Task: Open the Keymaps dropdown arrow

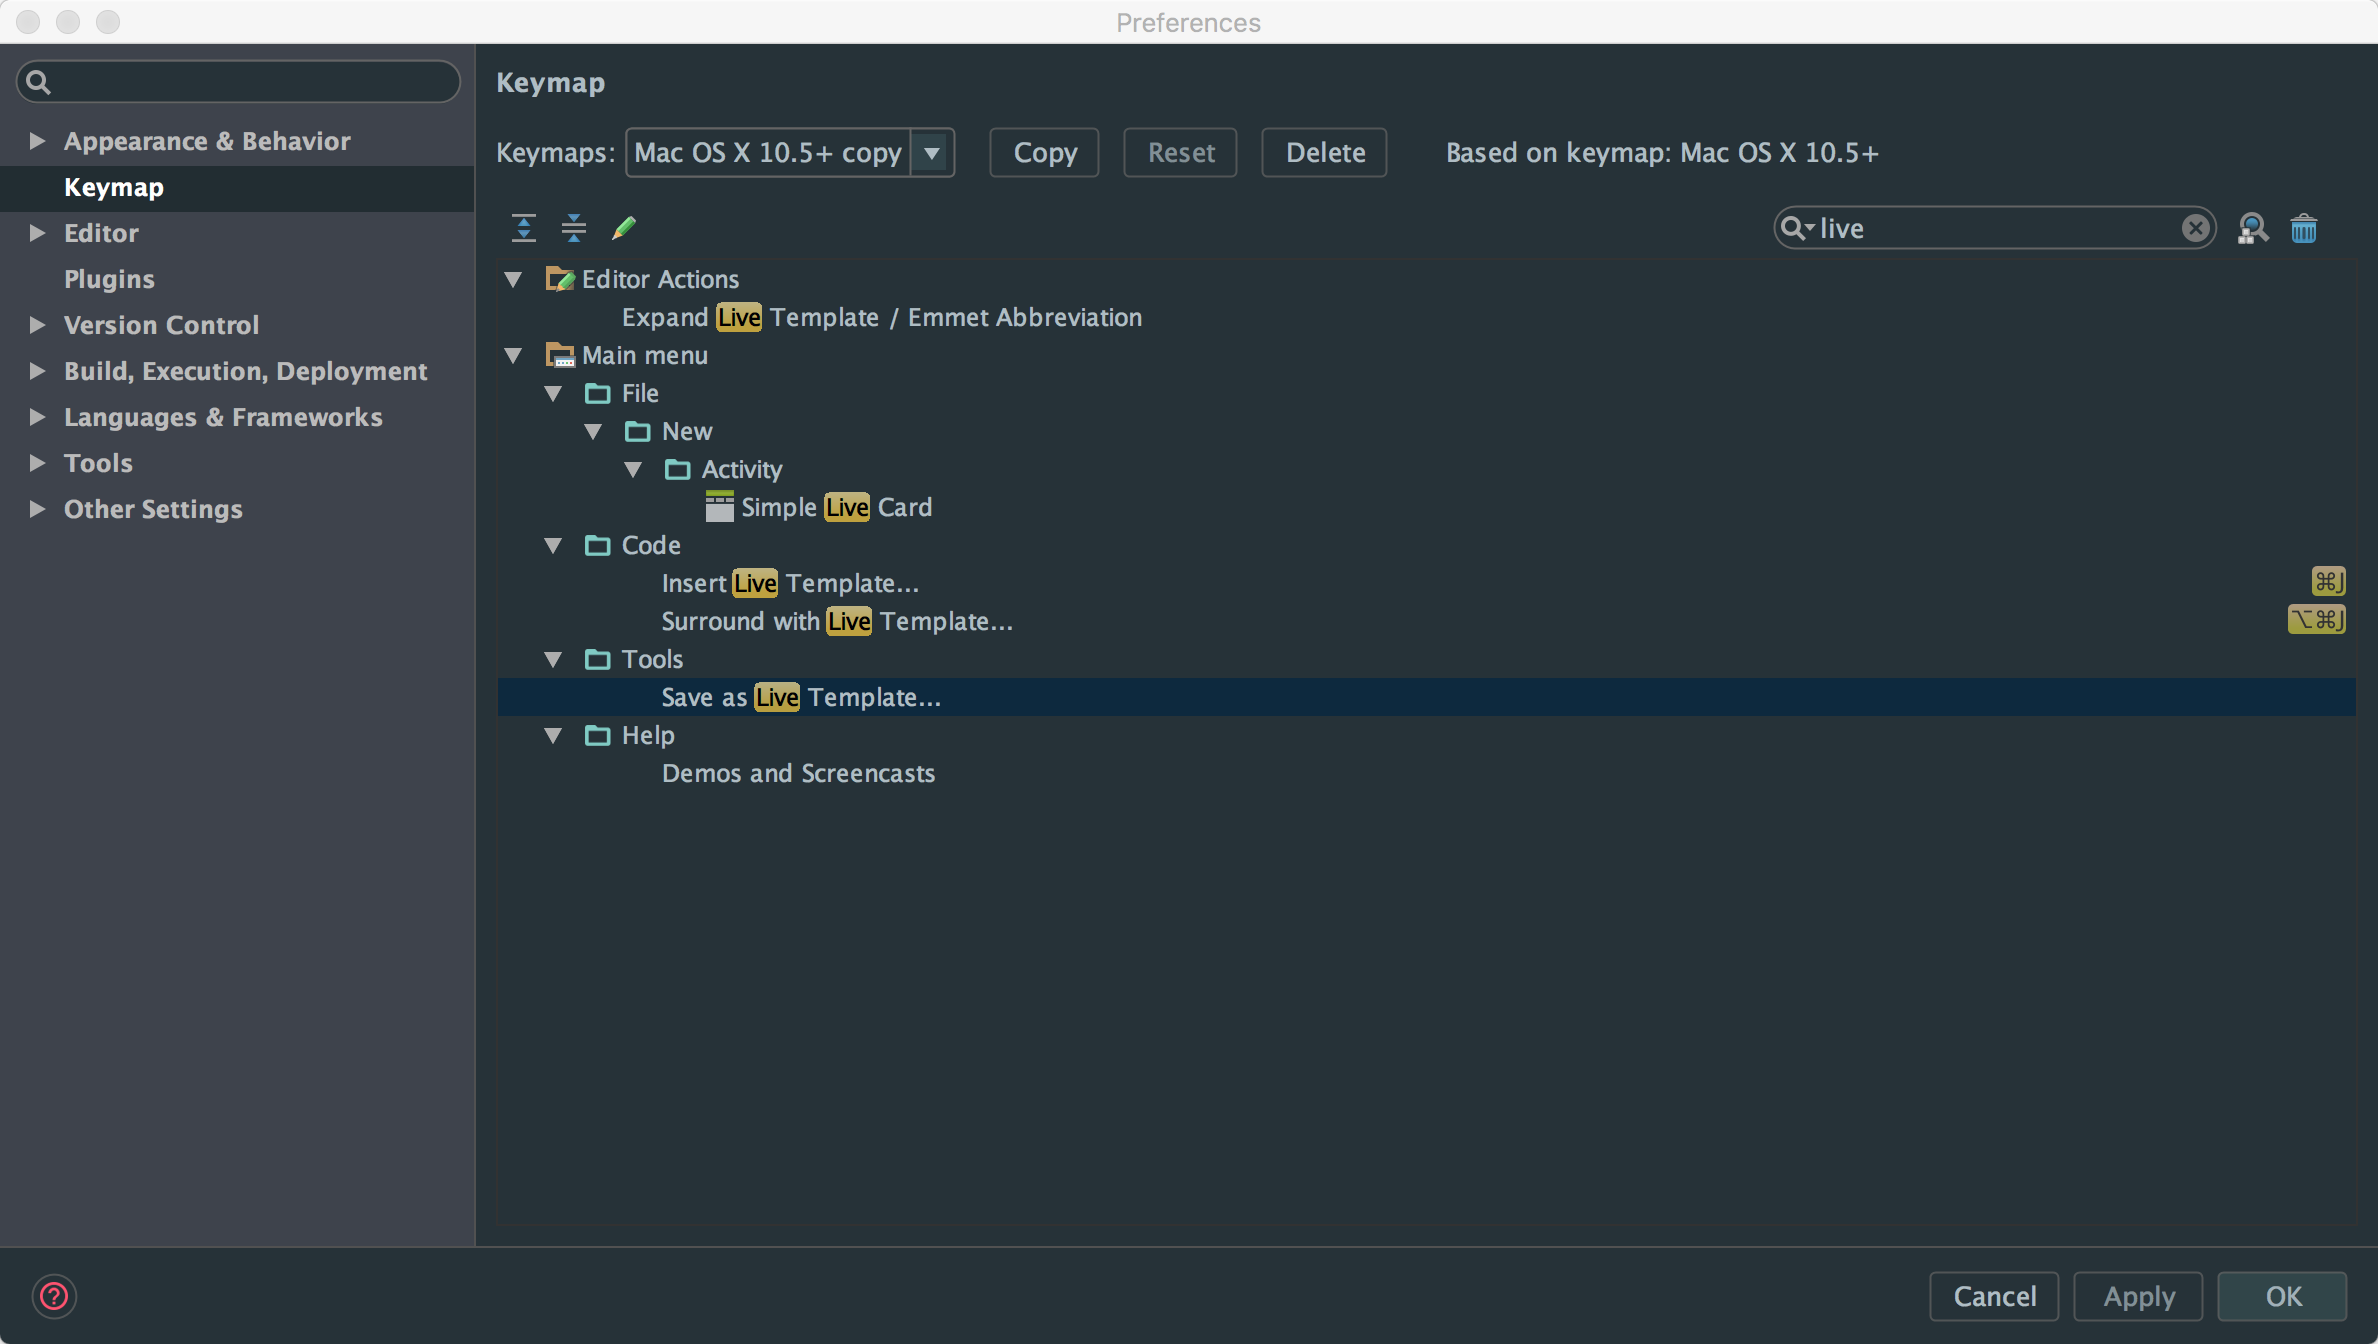Action: click(932, 153)
